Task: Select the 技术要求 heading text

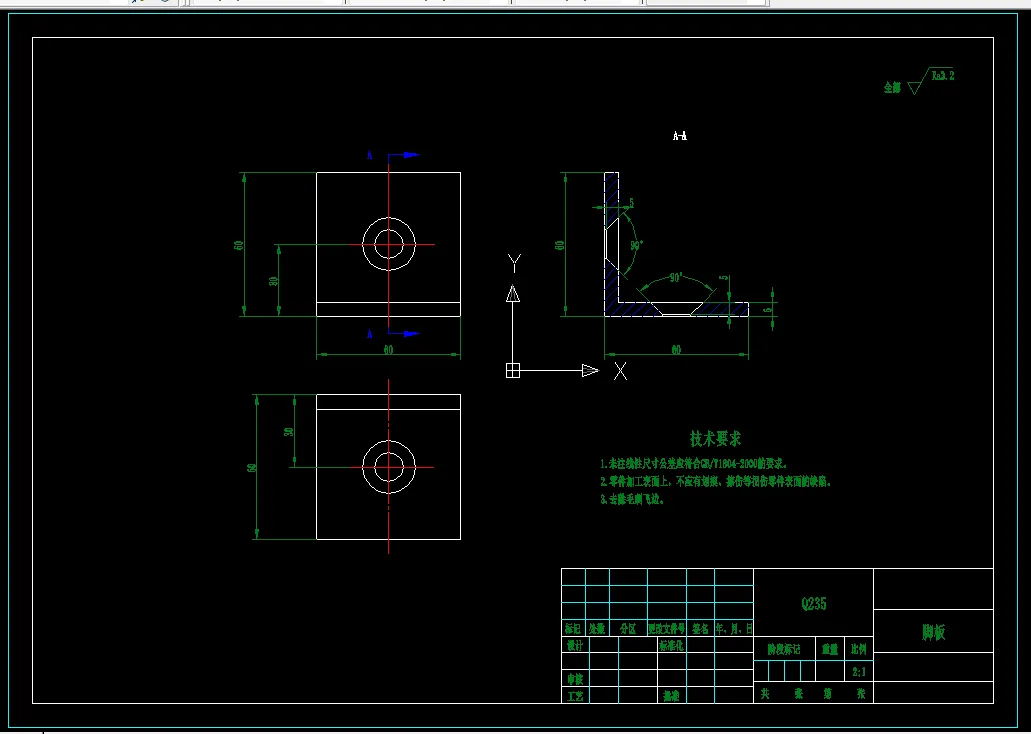Action: pyautogui.click(x=715, y=439)
